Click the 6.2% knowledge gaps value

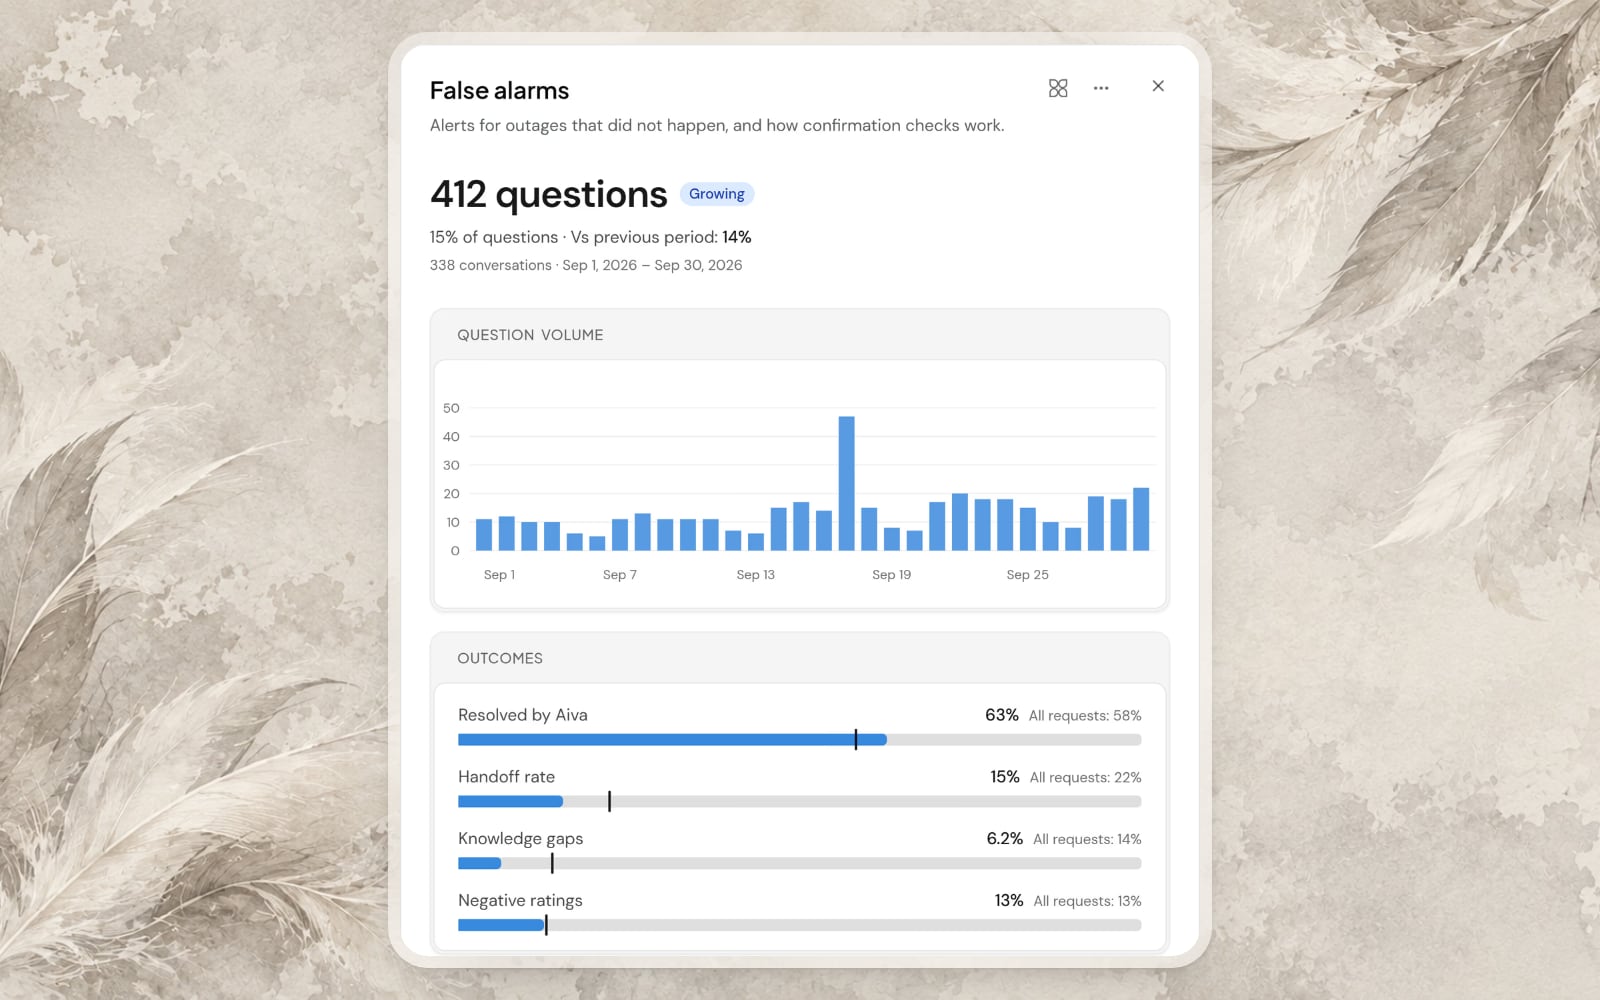coord(1004,839)
